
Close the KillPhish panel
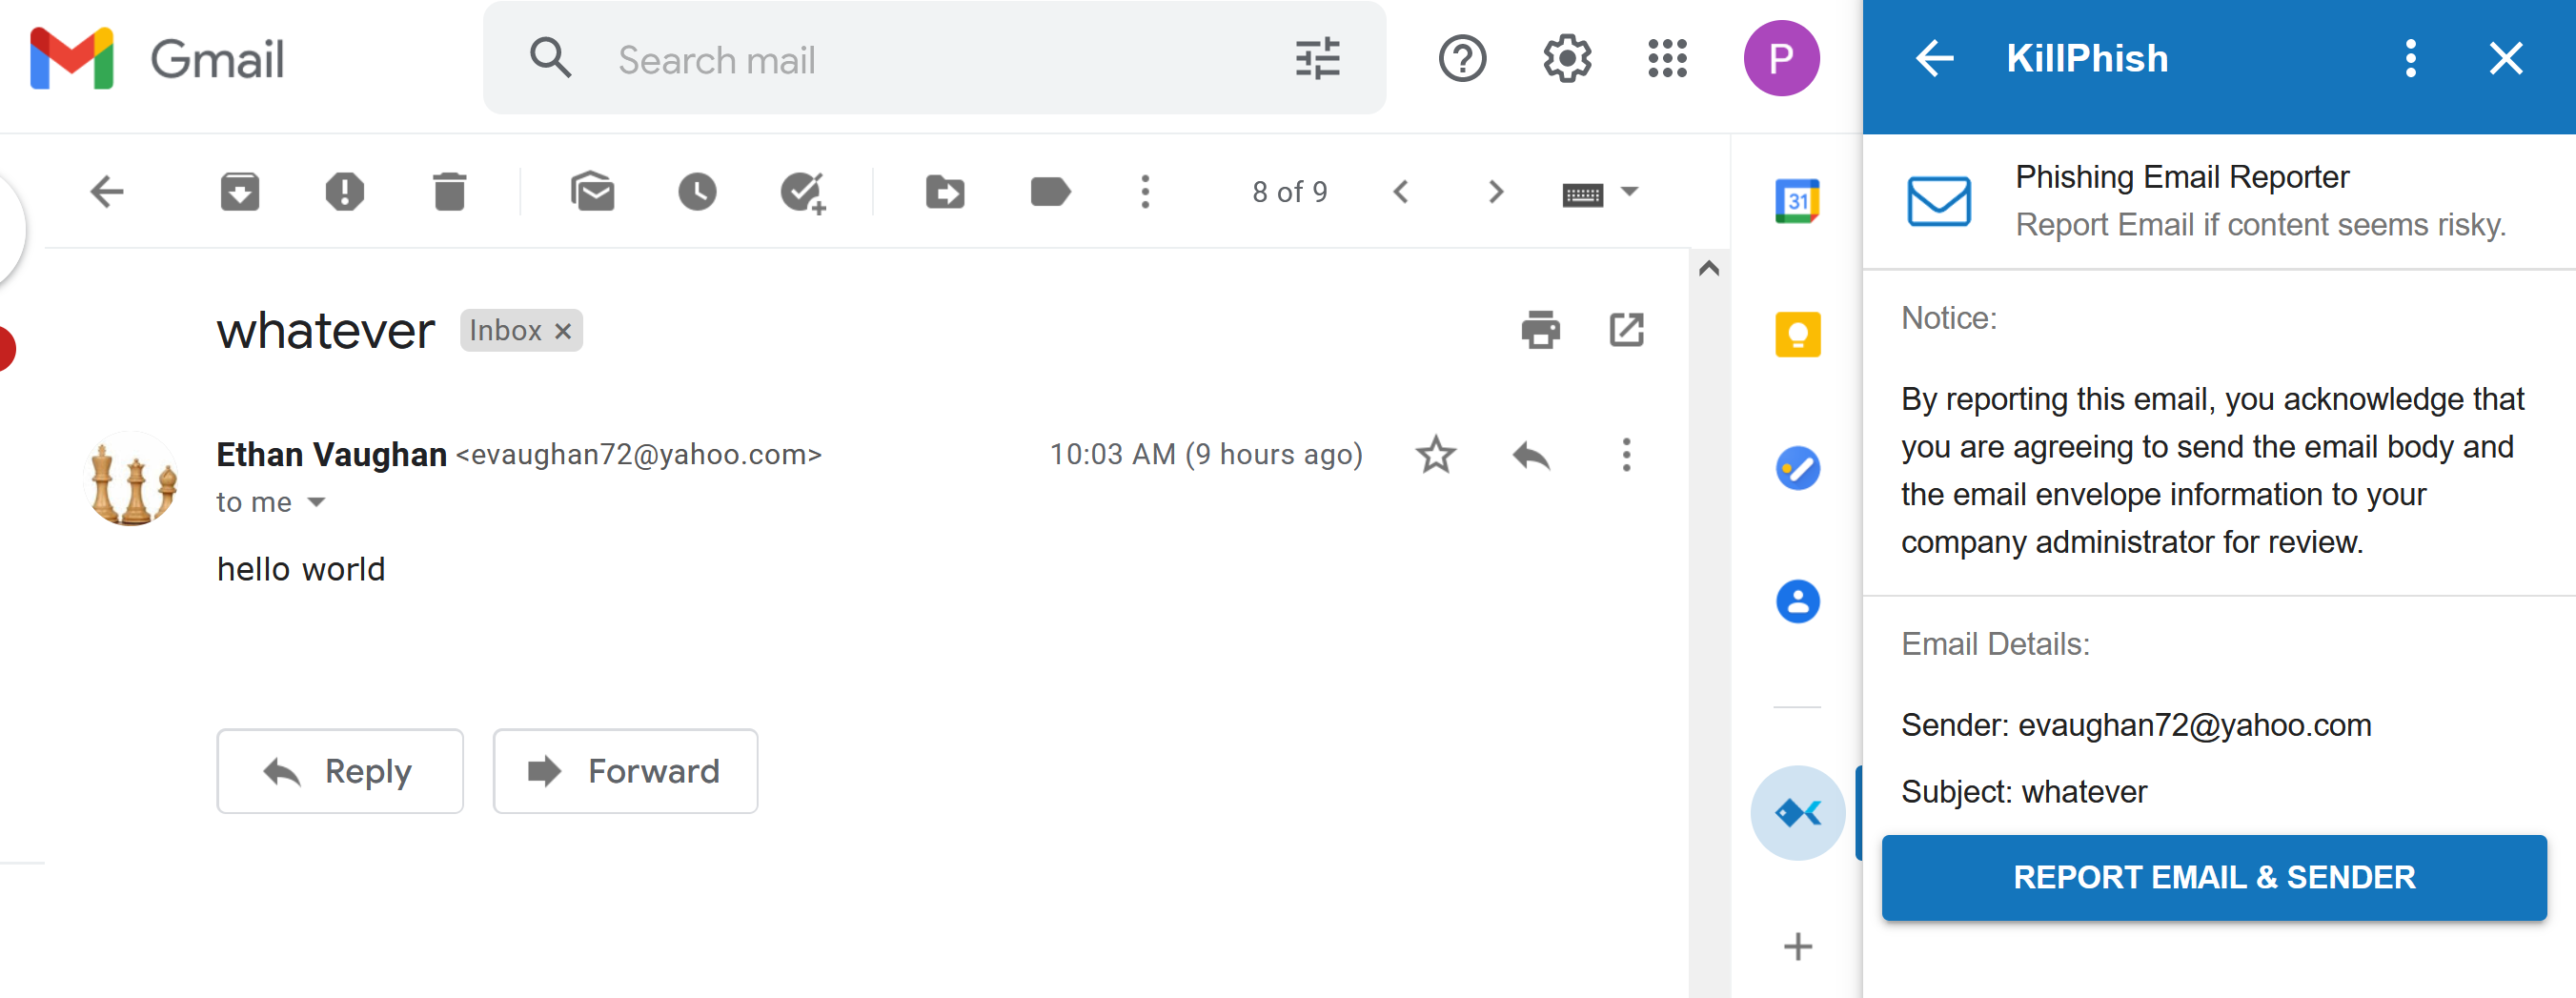coord(2506,59)
